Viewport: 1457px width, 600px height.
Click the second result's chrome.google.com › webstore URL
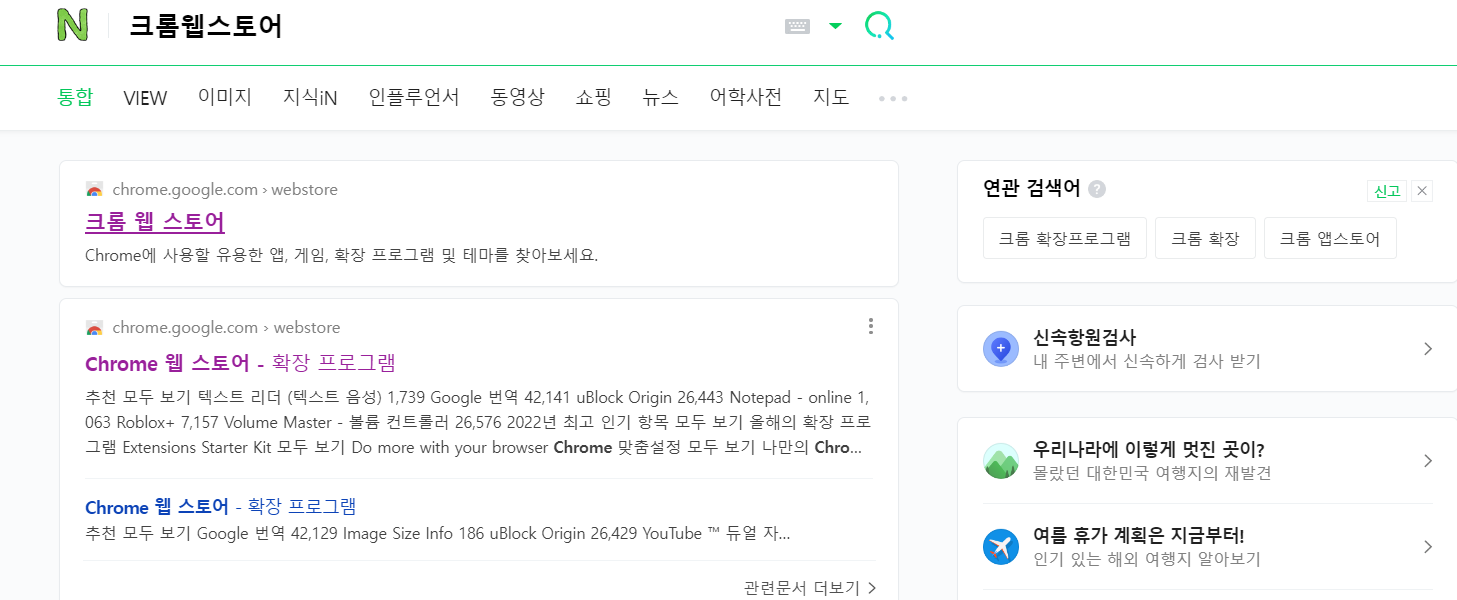click(225, 328)
